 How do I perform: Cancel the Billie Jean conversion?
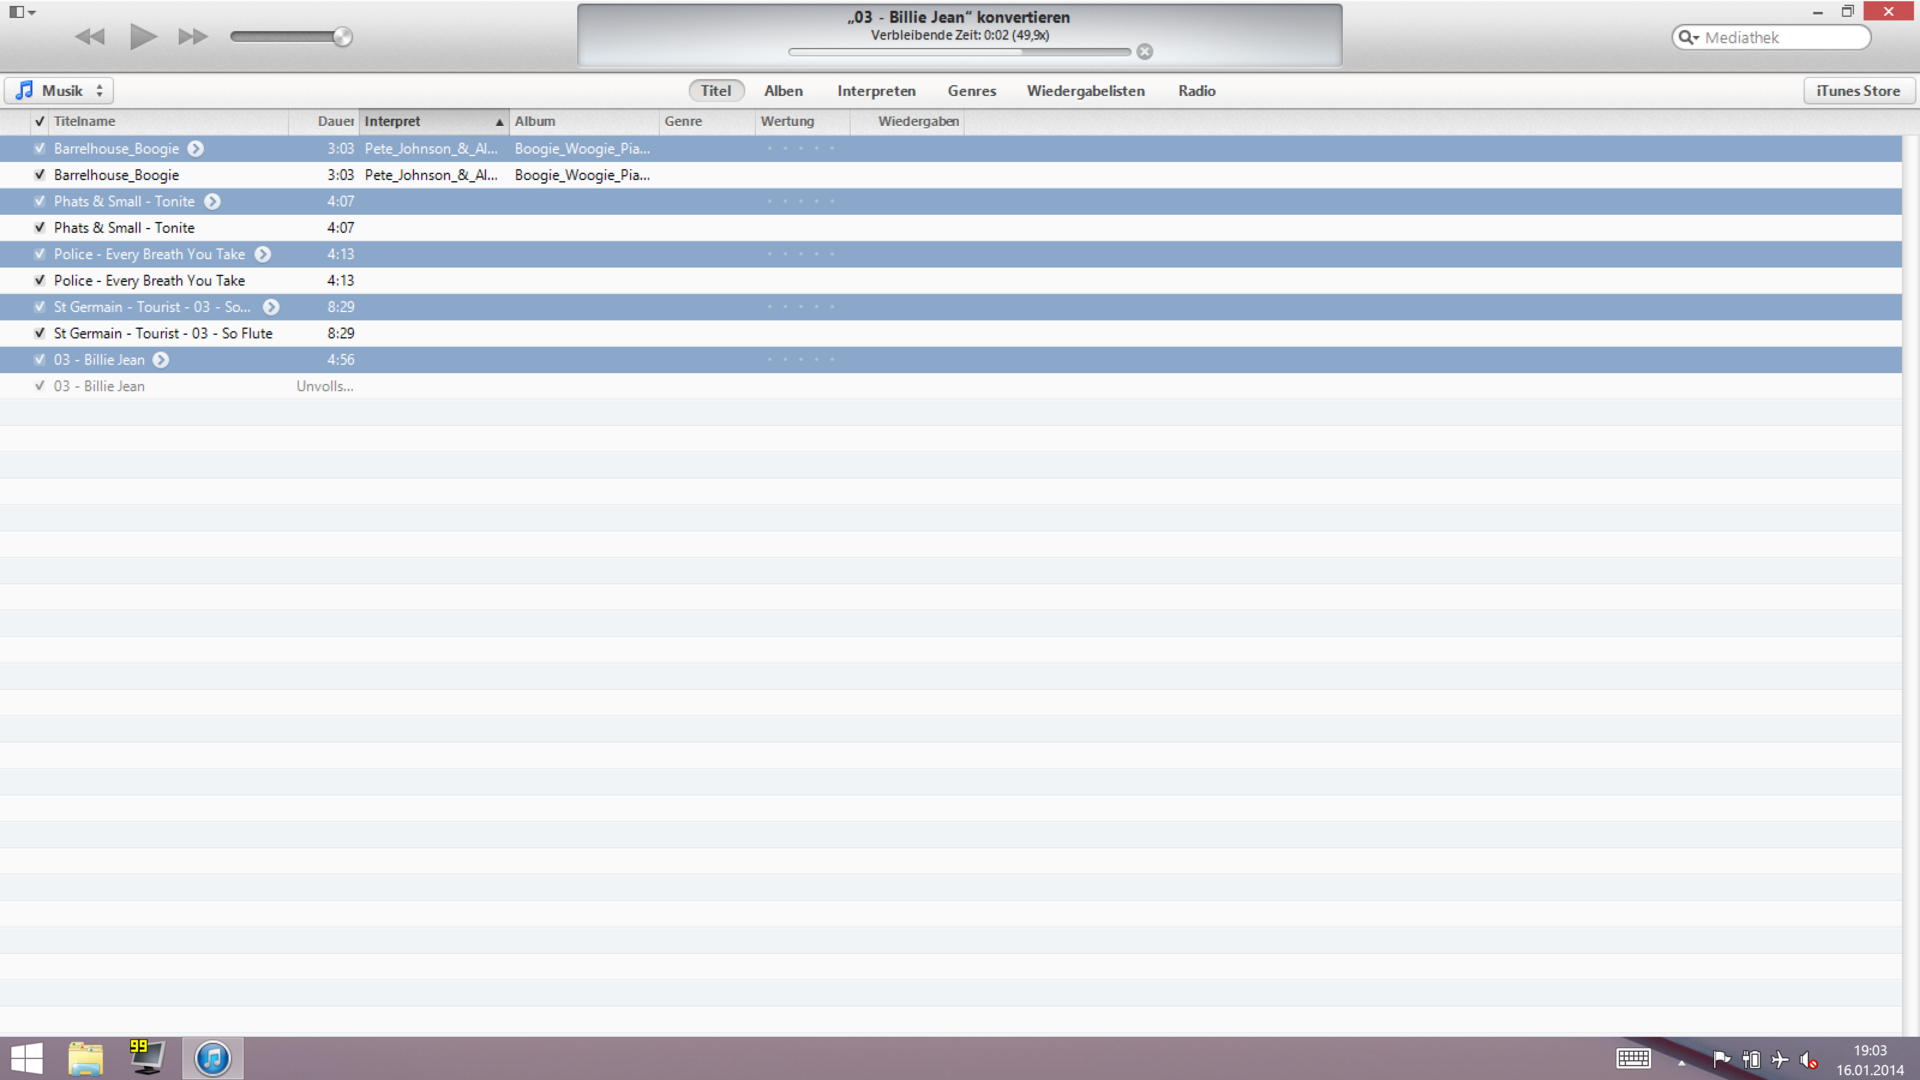point(1145,52)
